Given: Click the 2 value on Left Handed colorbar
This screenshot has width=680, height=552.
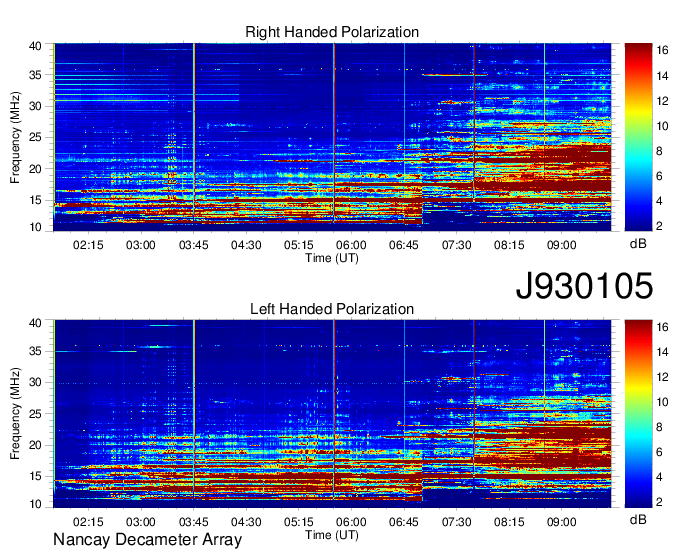Looking at the screenshot, I should point(659,502).
